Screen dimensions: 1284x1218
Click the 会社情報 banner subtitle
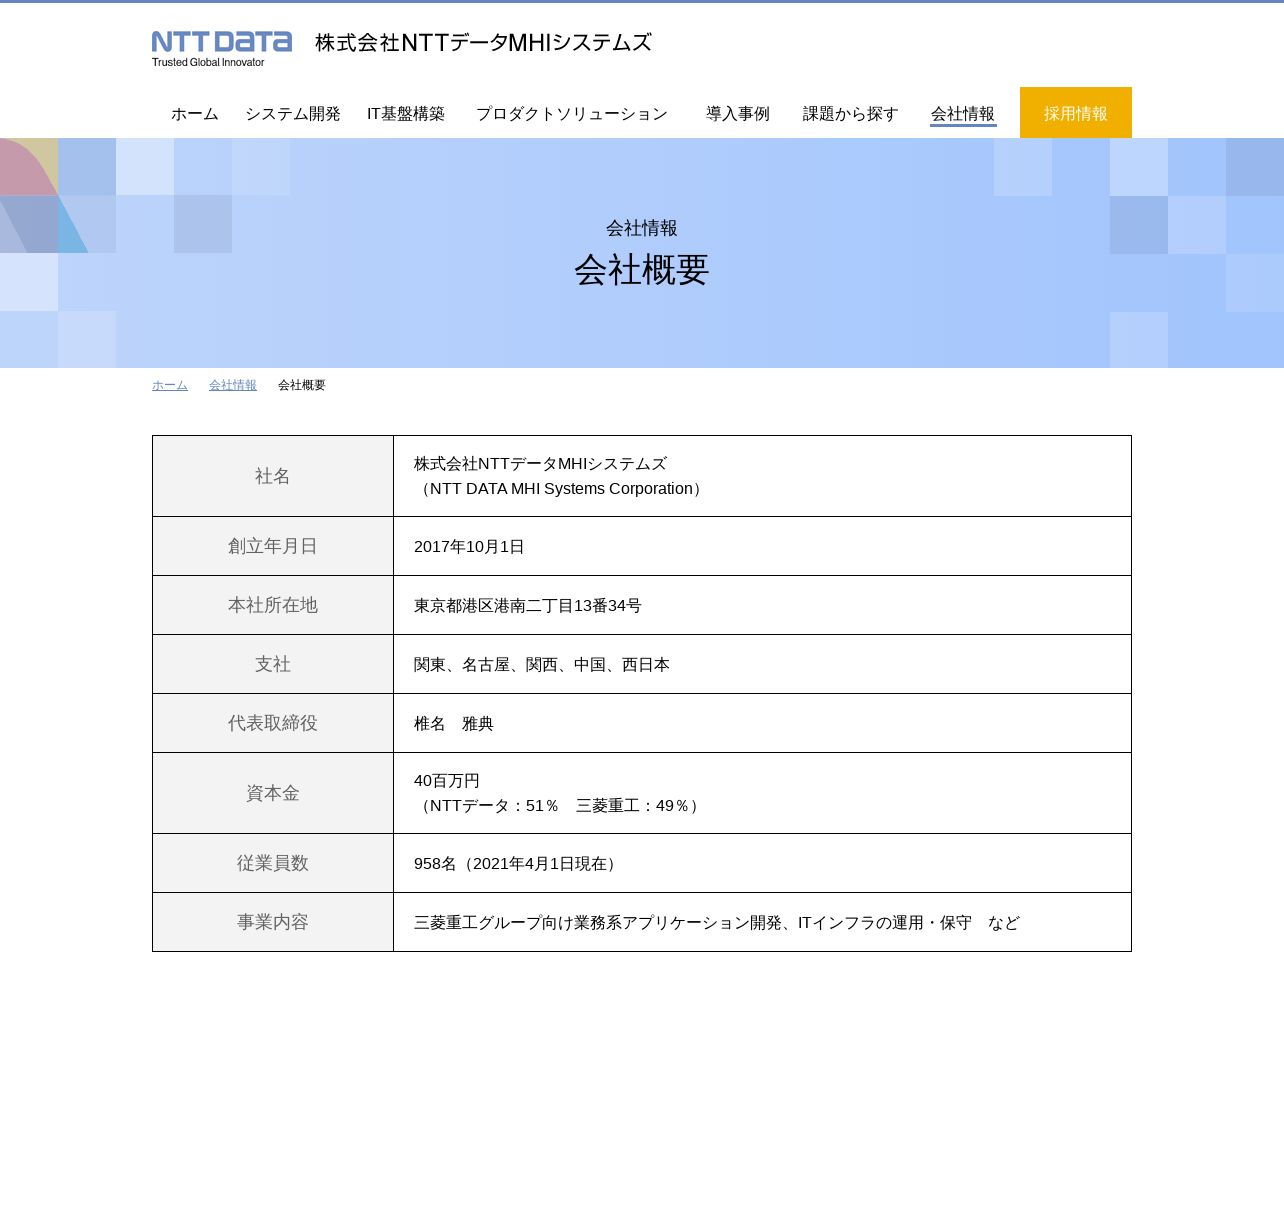(642, 228)
